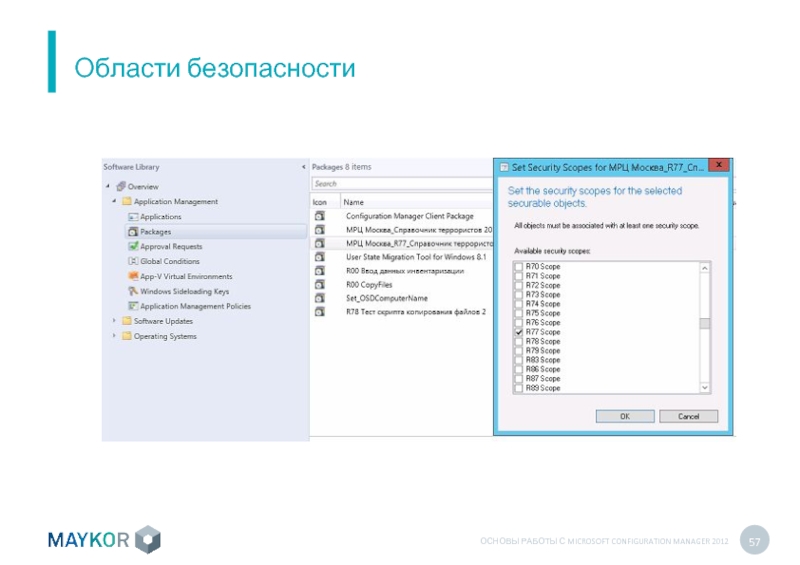Image resolution: width=800 pixels, height=565 pixels.
Task: Click the Operating Systems folder icon
Action: coord(127,336)
